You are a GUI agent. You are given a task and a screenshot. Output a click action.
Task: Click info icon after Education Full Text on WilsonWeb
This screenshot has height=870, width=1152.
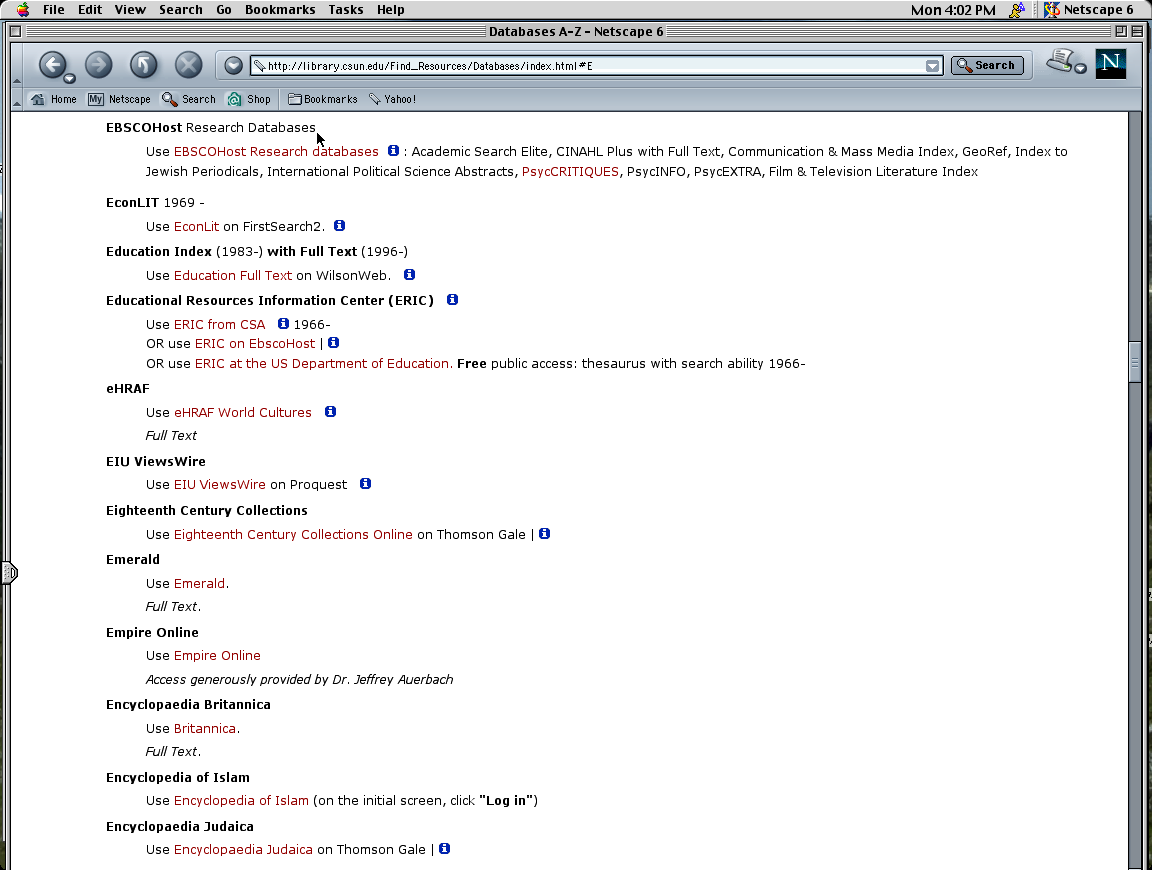click(409, 275)
